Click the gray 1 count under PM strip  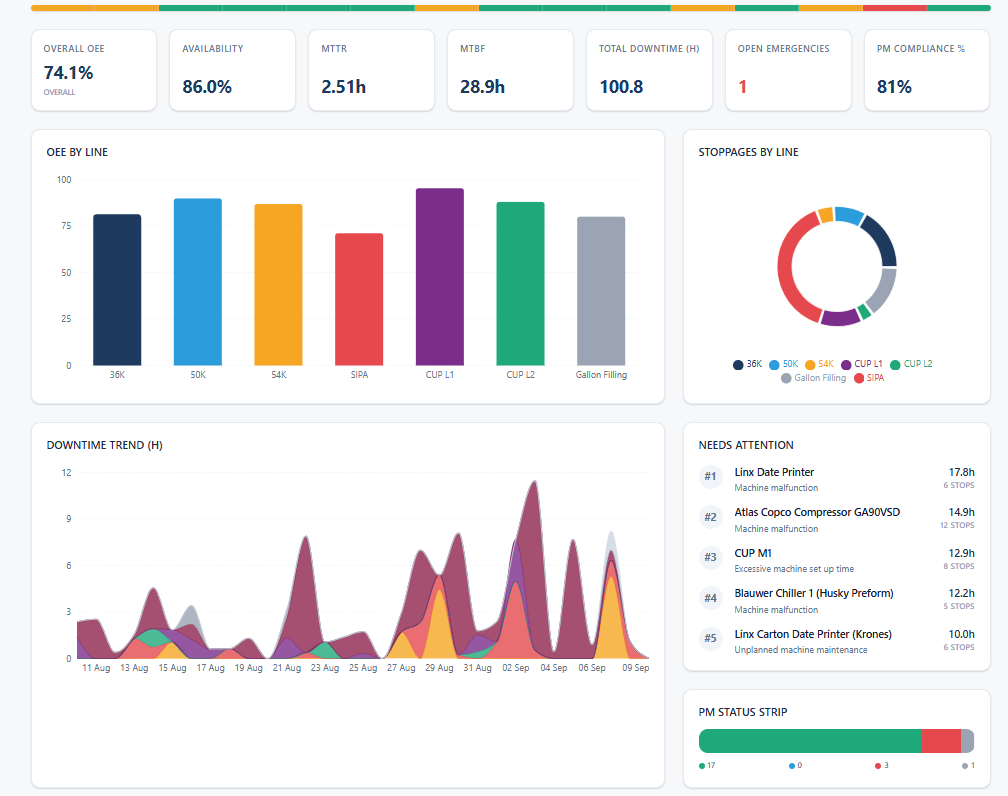pyautogui.click(x=969, y=766)
